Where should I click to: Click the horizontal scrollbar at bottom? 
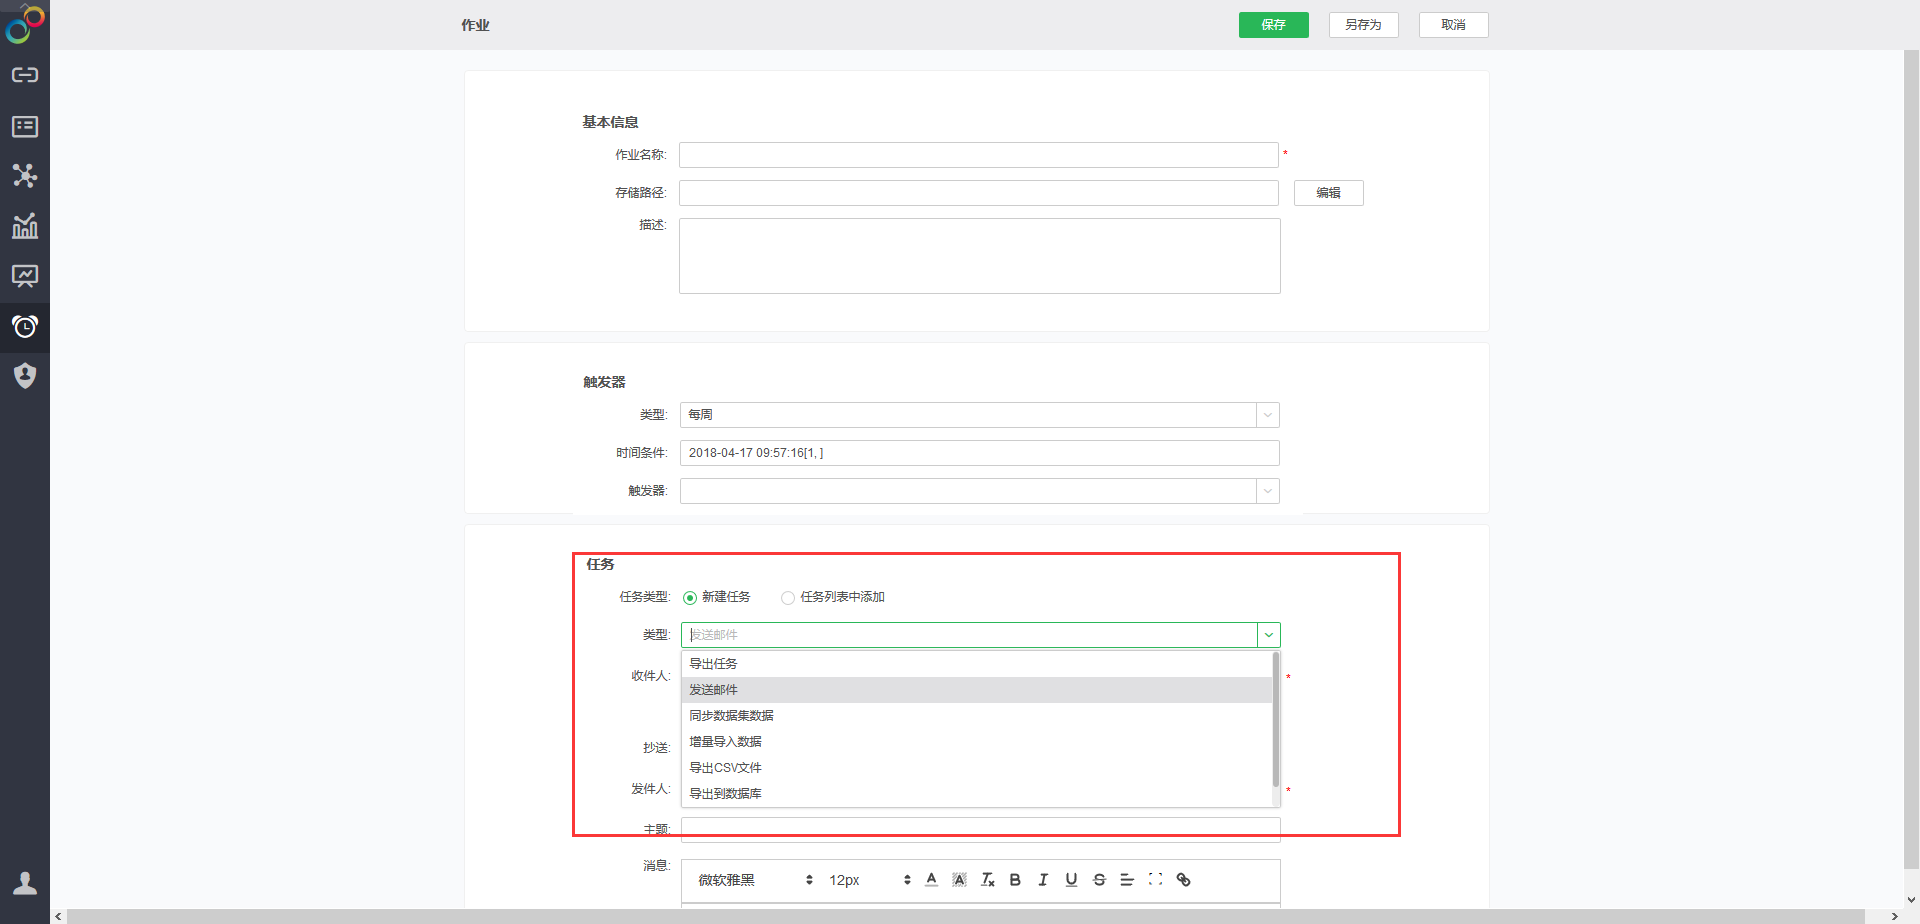pos(966,916)
